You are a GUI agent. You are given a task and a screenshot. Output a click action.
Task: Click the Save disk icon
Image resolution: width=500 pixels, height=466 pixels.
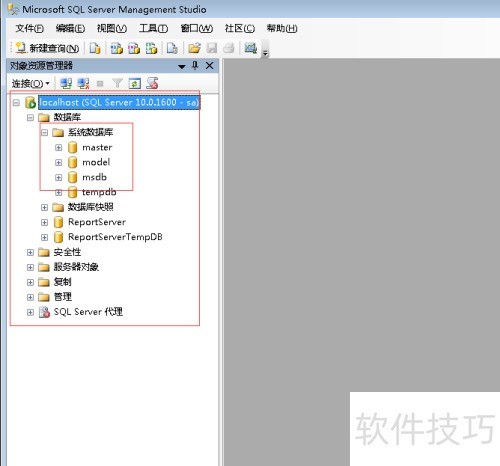click(x=212, y=48)
